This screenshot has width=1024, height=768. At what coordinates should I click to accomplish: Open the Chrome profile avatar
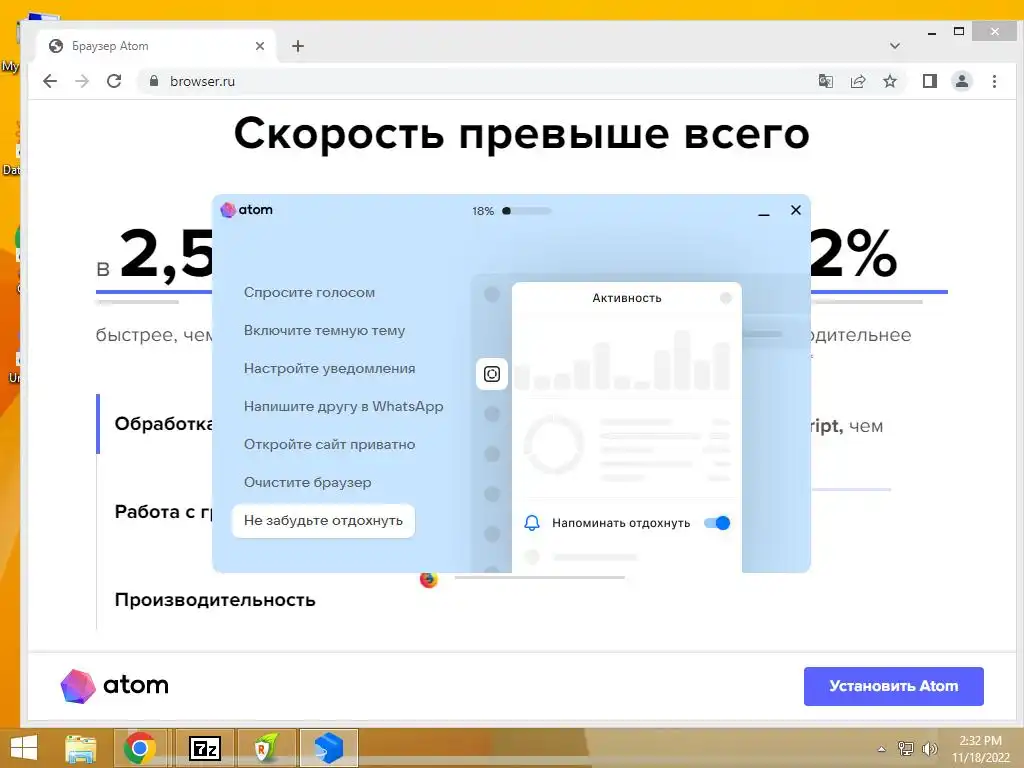coord(962,81)
